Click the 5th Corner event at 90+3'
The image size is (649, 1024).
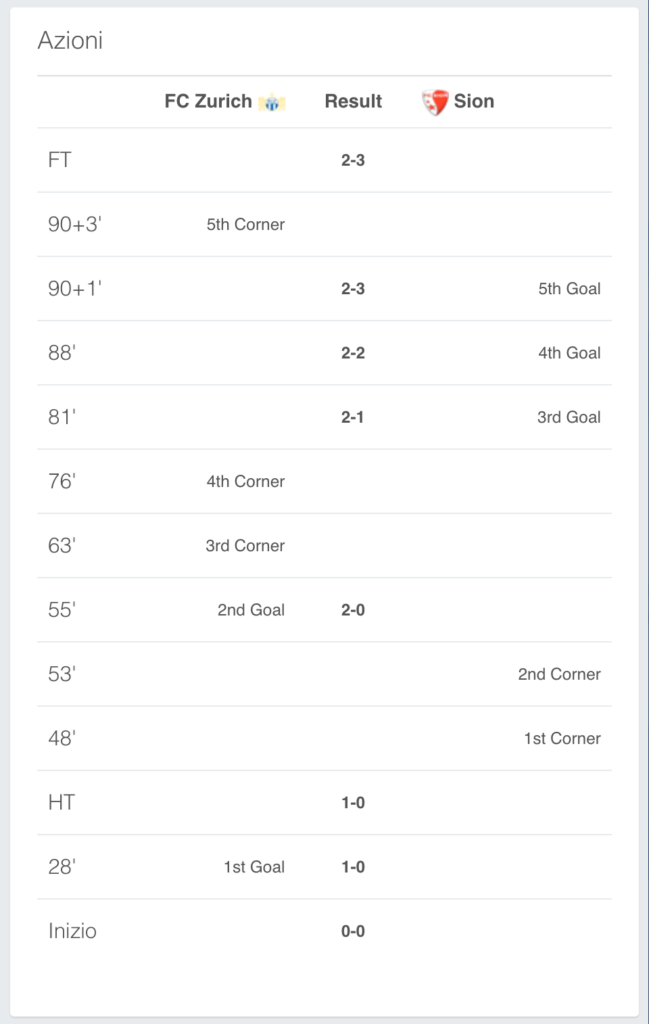(245, 225)
